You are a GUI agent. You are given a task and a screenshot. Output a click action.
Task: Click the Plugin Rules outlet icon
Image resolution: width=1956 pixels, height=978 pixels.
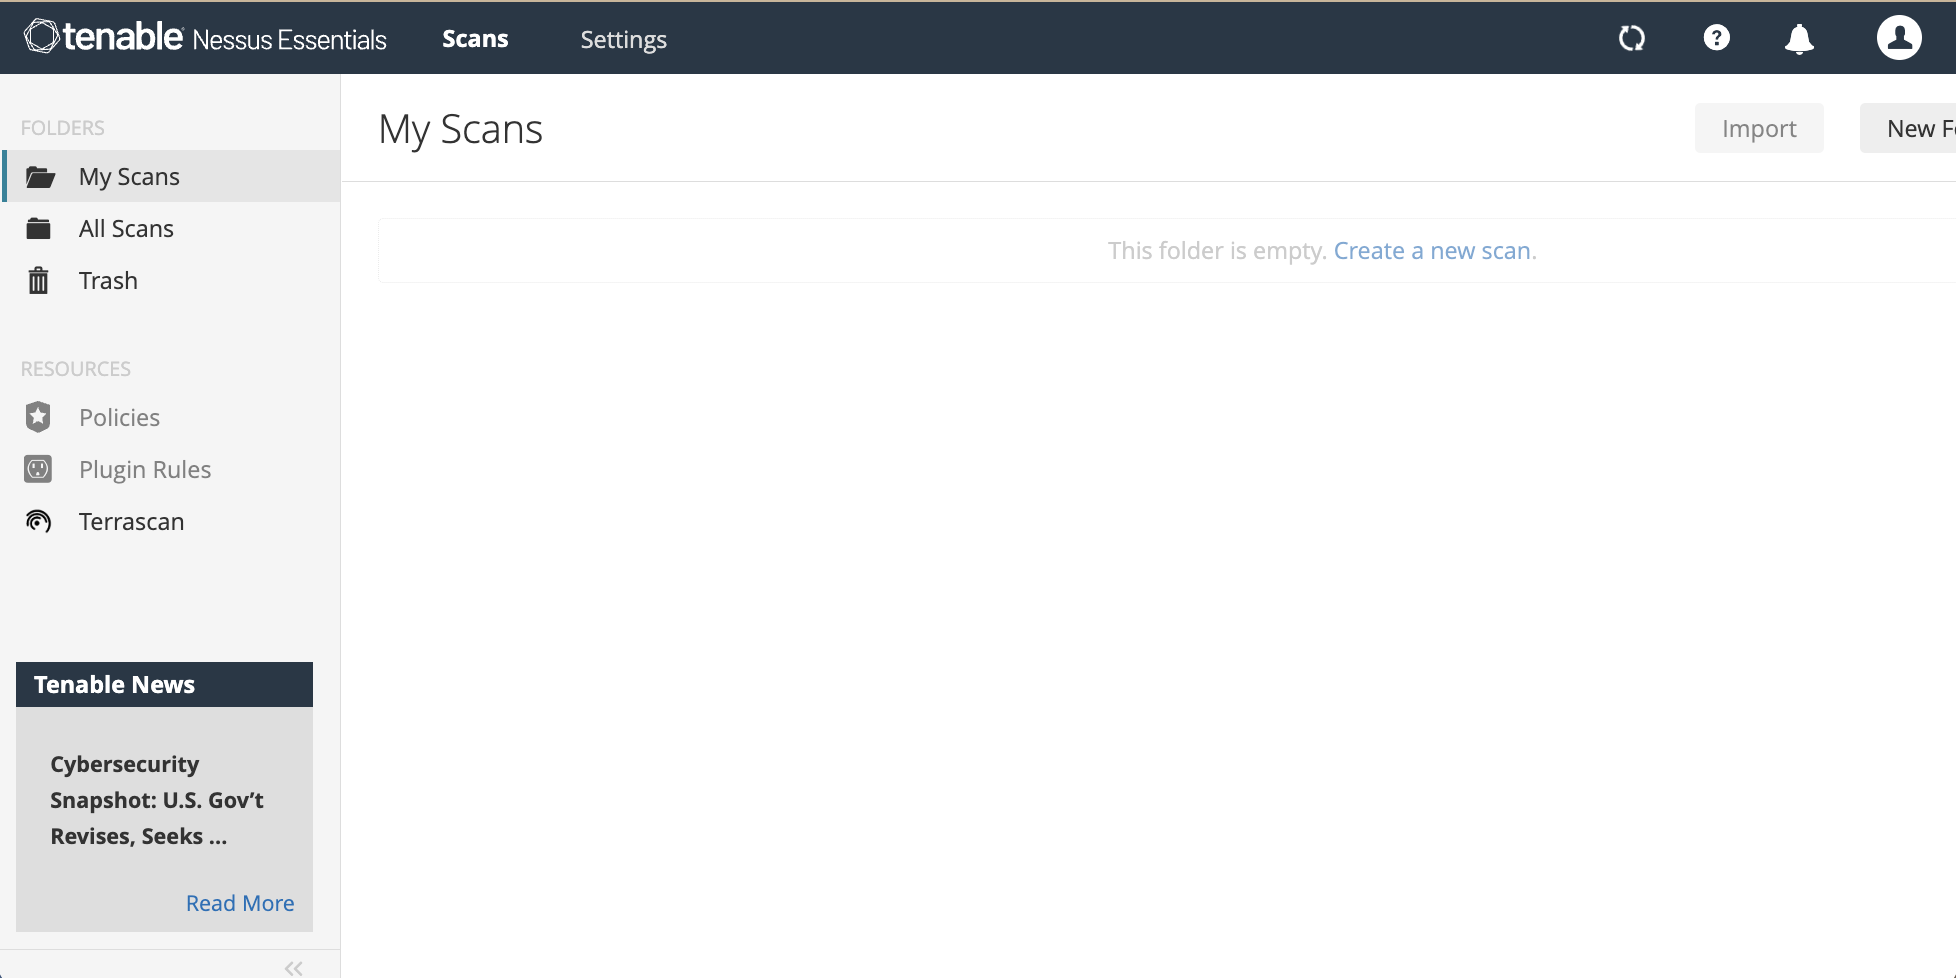tap(38, 469)
